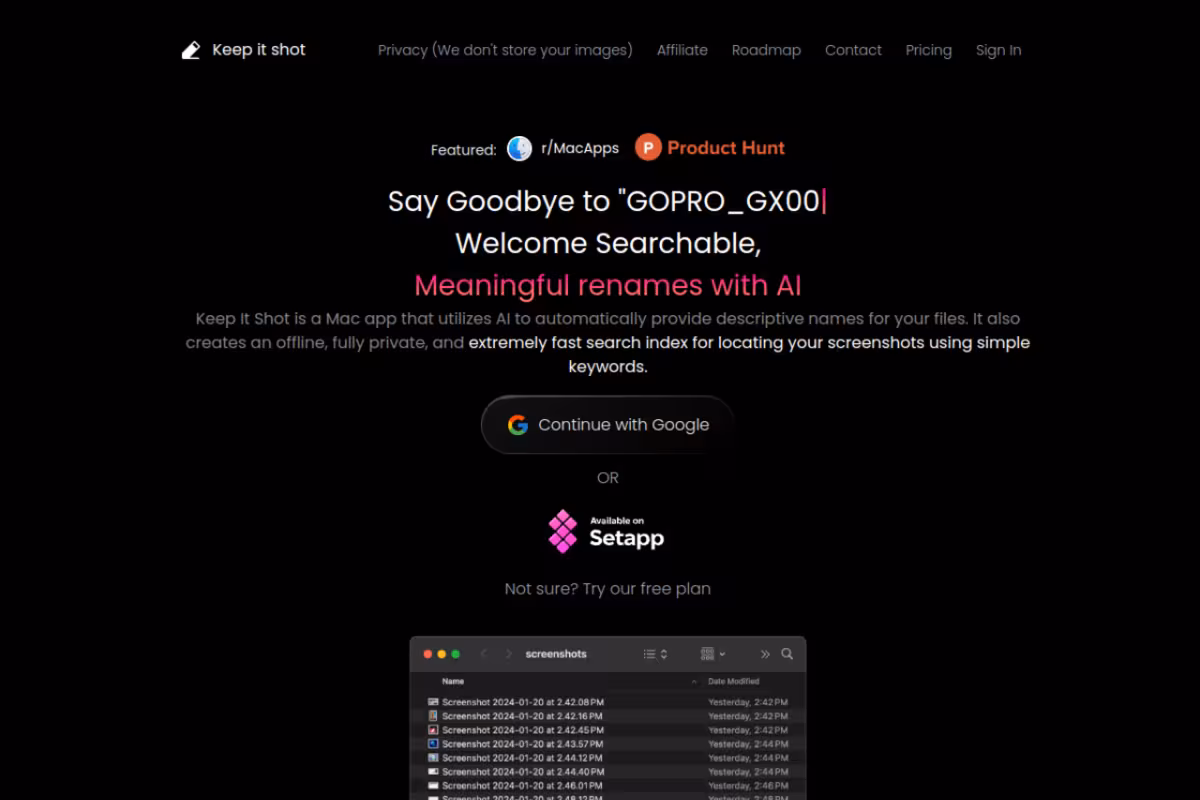Click thumbnail icon of Screenshot 2.46.01 PM file
This screenshot has width=1200, height=800.
point(433,786)
